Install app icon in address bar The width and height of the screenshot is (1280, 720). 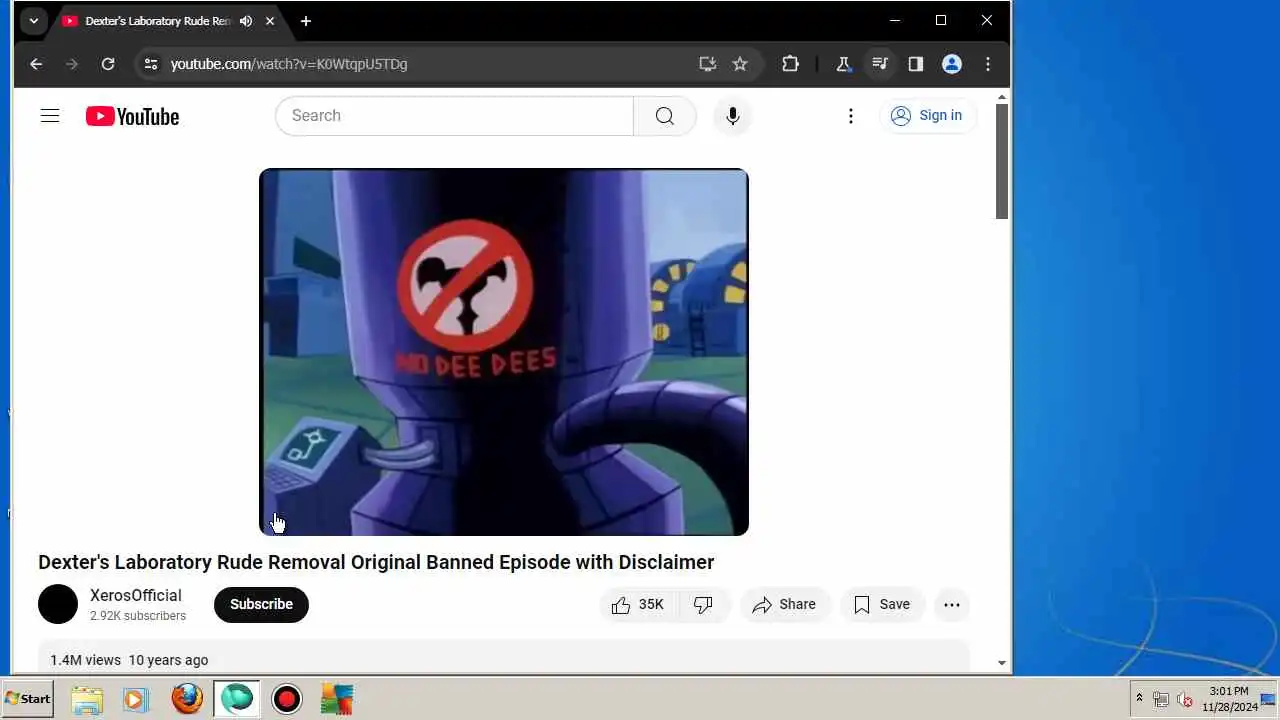click(708, 64)
